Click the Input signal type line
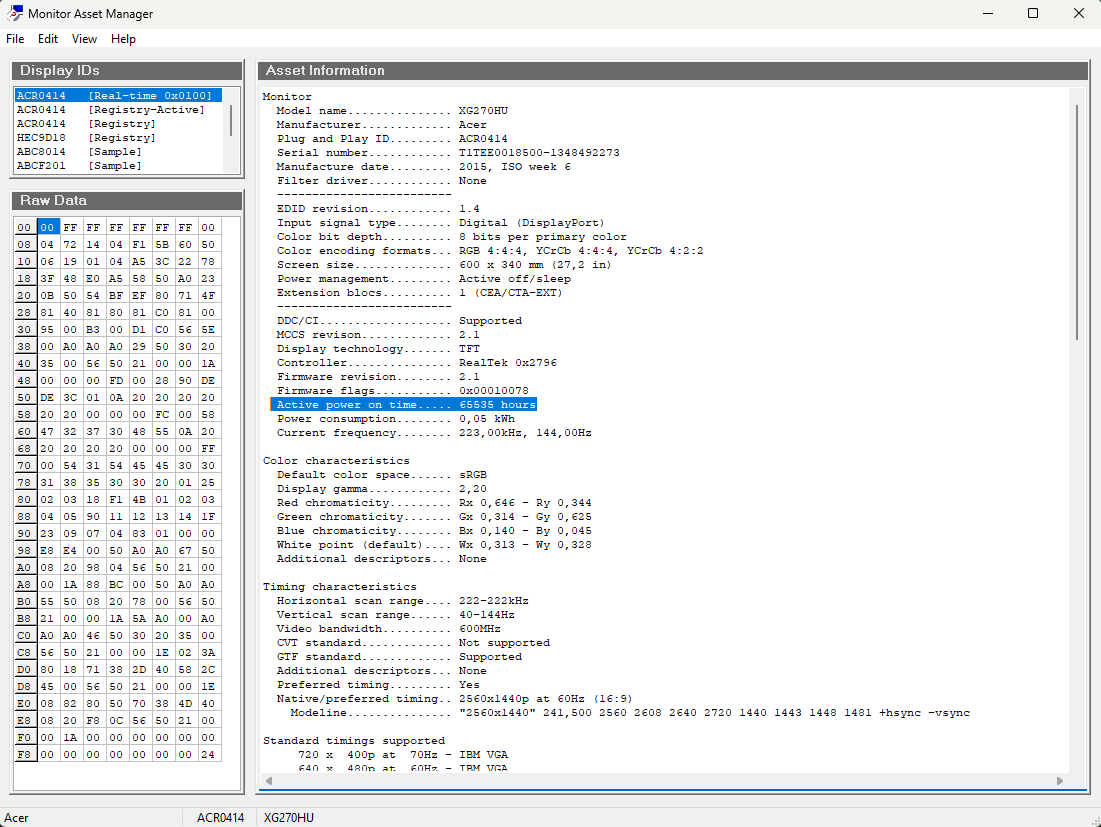 [440, 223]
